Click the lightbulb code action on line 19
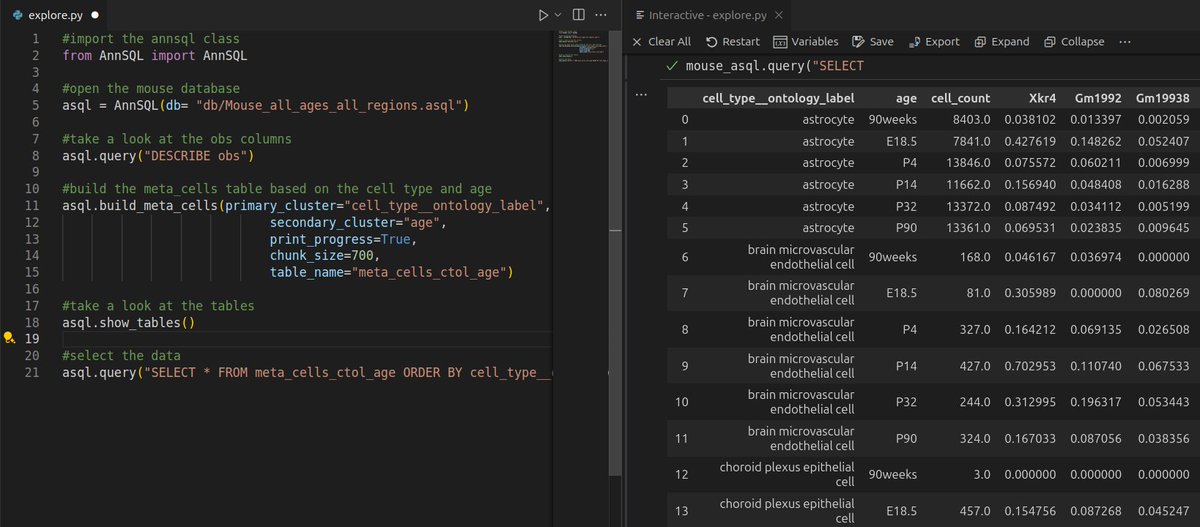The image size is (1200, 527). tap(9, 340)
